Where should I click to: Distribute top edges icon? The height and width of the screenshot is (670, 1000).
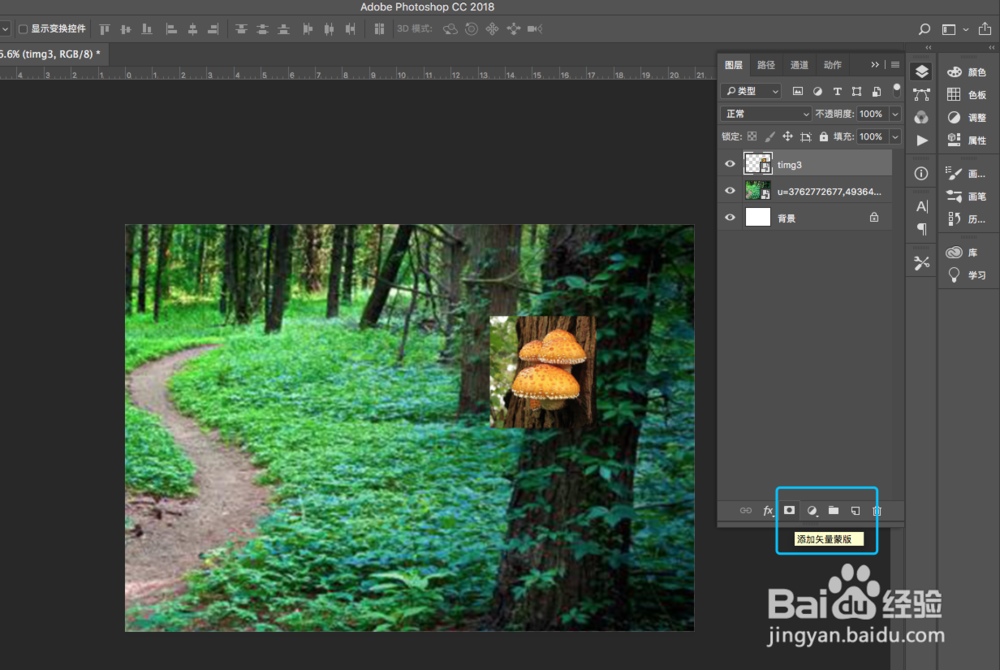(241, 29)
